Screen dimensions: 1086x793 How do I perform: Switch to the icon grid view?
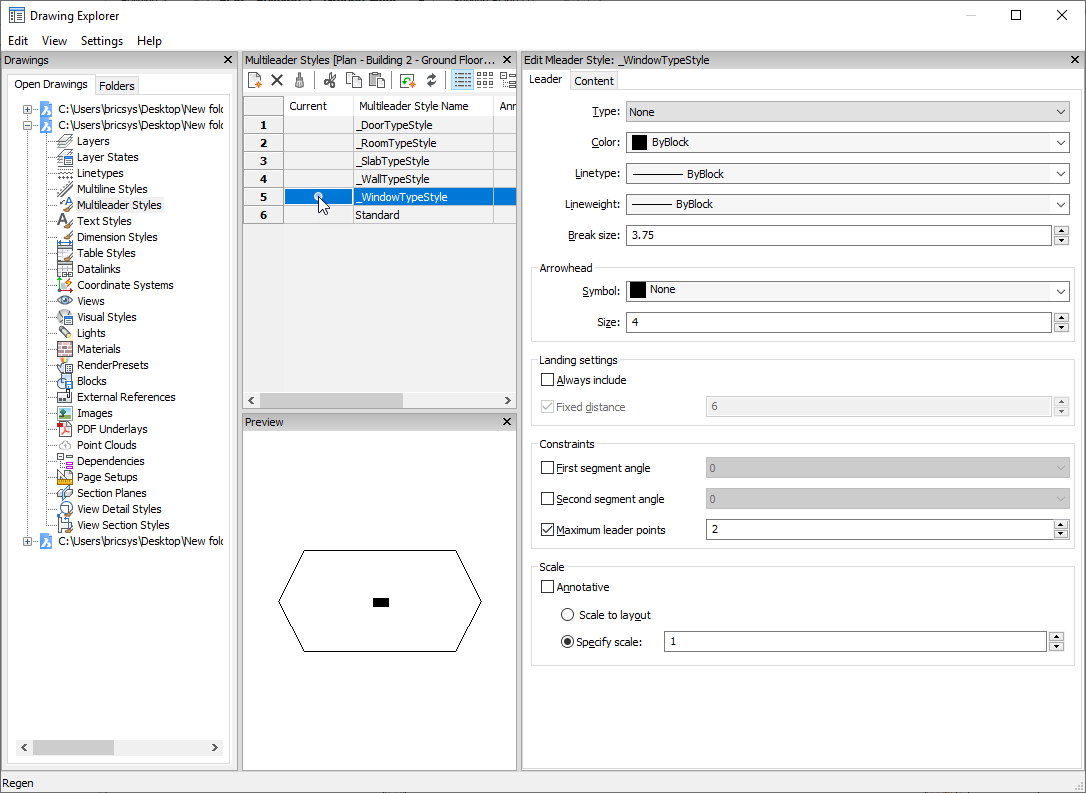point(485,80)
